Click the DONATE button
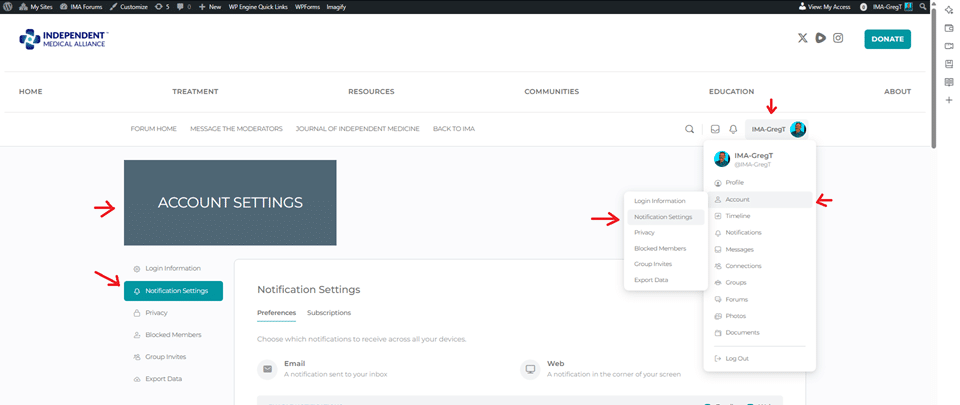Viewport: 960px width, 405px height. (x=887, y=39)
